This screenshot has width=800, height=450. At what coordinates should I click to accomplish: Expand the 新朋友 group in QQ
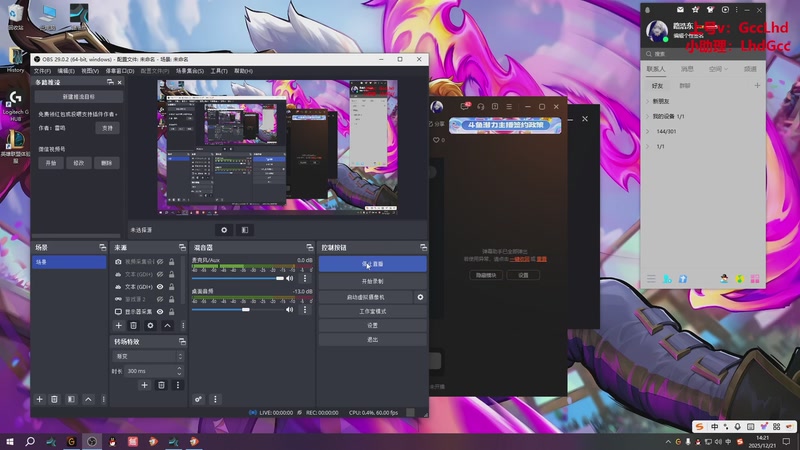click(x=648, y=101)
